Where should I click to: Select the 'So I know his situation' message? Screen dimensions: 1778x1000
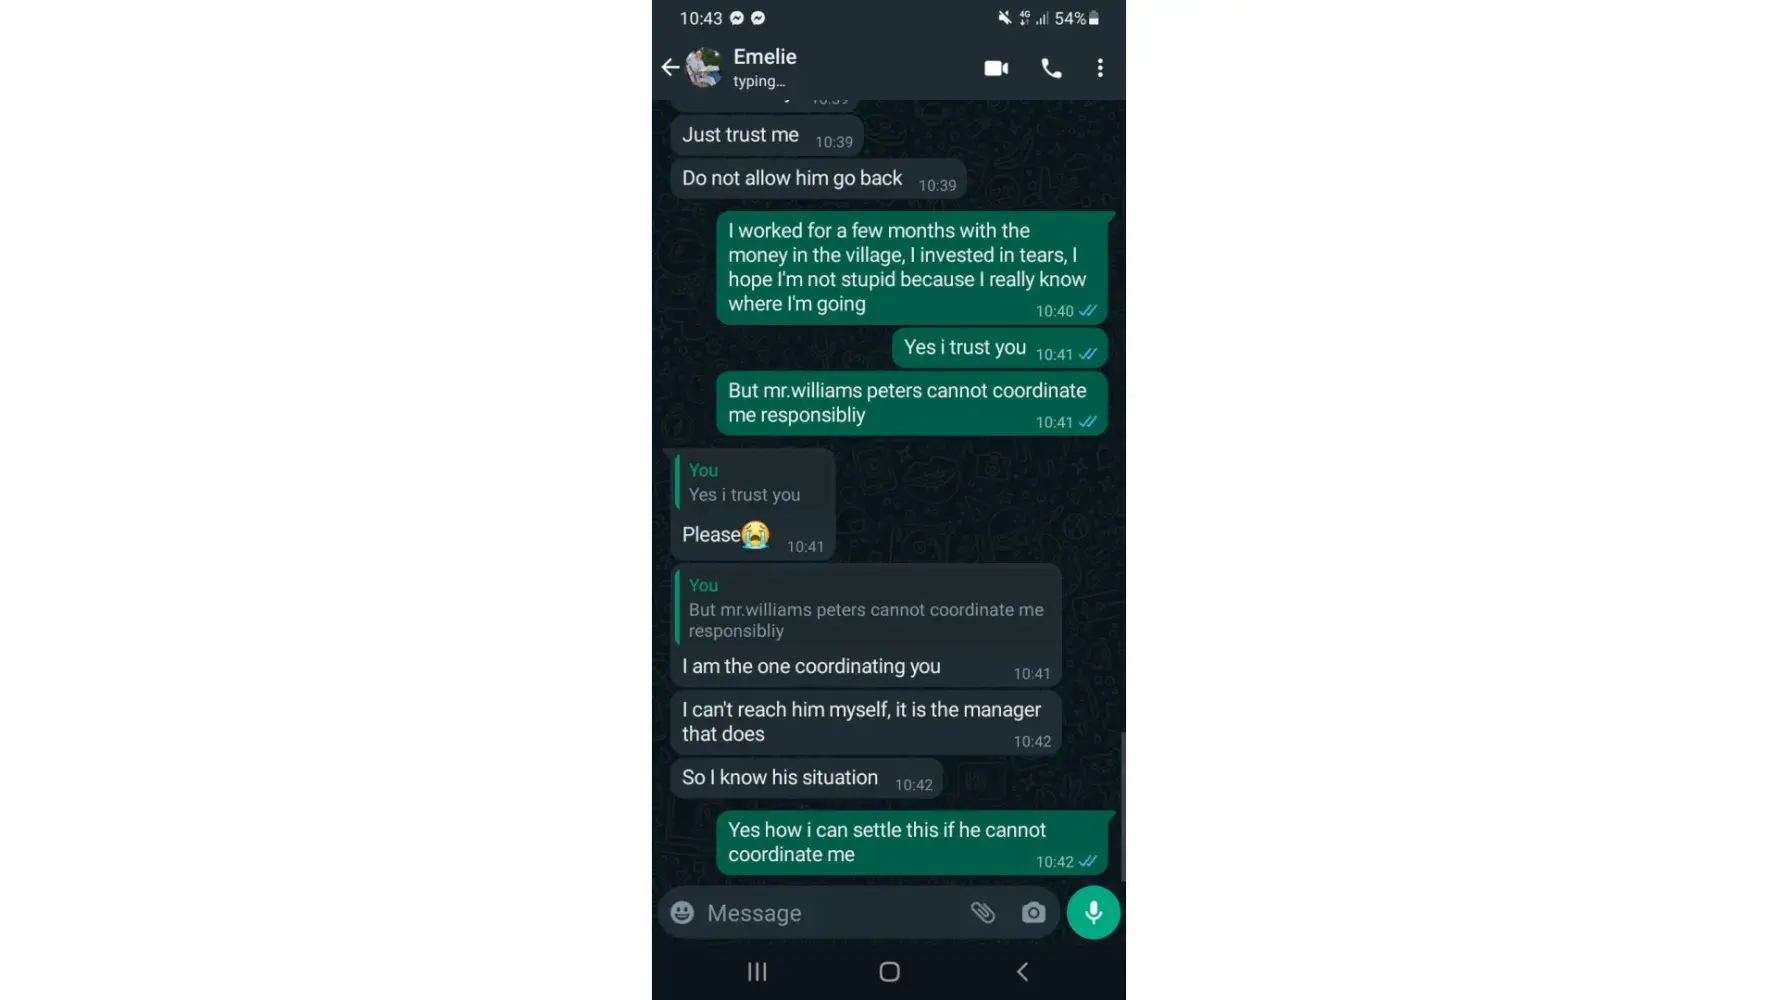click(x=806, y=778)
